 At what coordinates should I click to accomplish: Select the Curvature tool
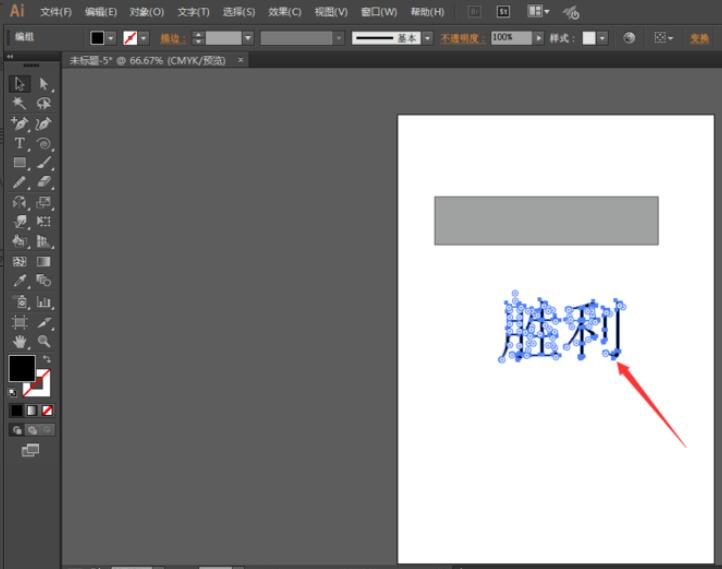(44, 123)
